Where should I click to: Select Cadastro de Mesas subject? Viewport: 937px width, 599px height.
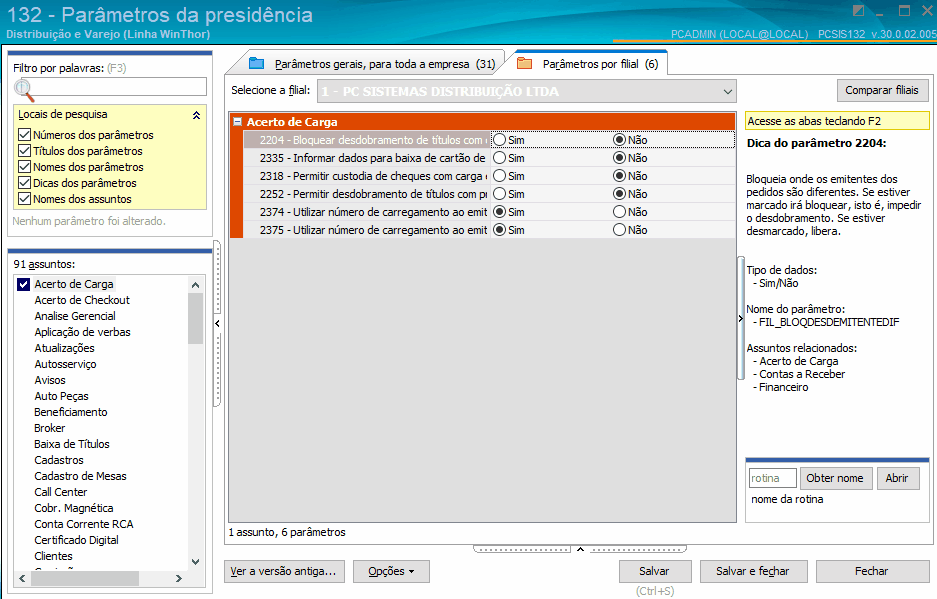click(x=80, y=476)
